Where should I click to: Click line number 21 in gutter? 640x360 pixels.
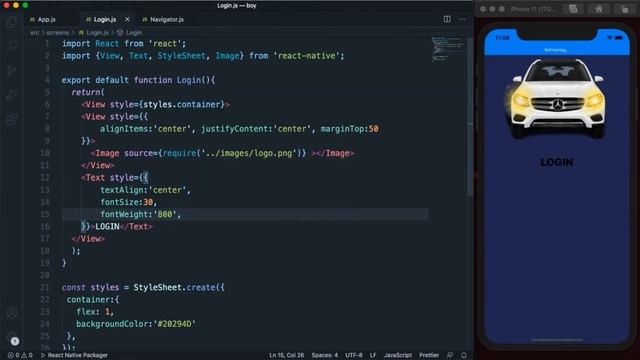point(44,287)
